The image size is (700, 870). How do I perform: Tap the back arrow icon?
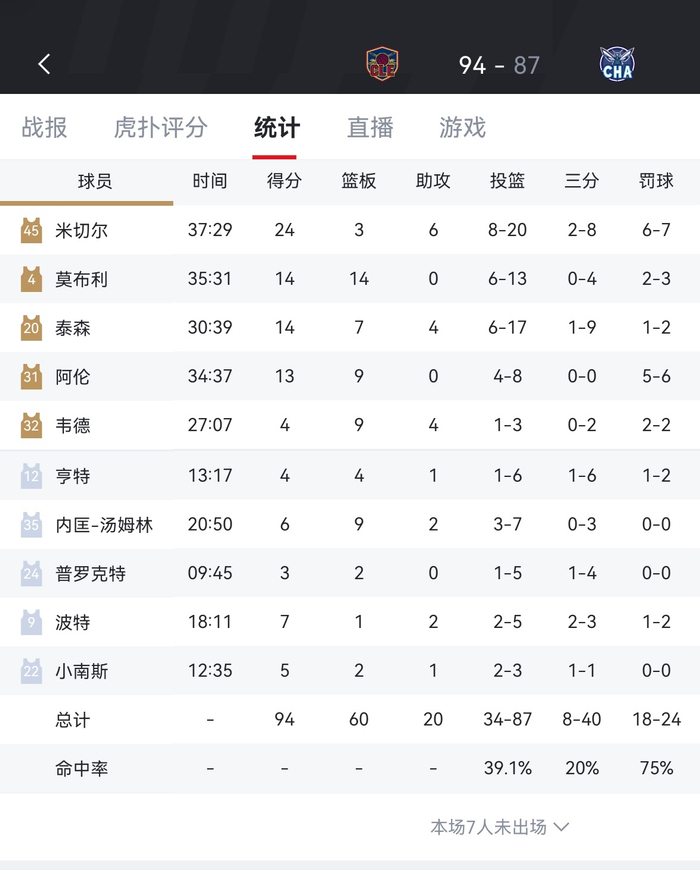tap(44, 64)
